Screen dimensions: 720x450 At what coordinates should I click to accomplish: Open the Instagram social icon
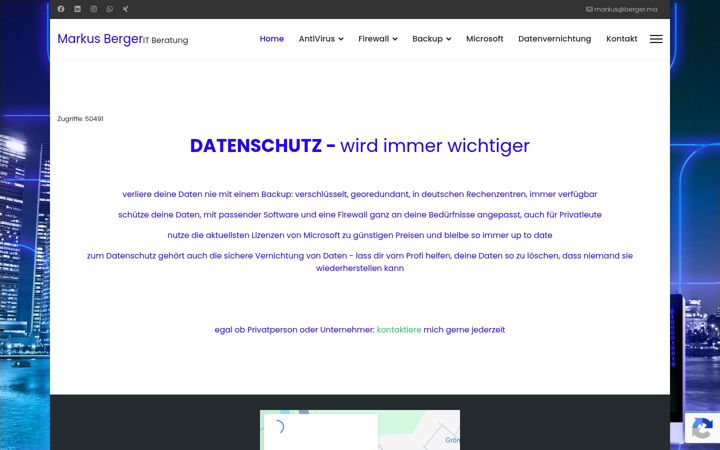pos(94,9)
